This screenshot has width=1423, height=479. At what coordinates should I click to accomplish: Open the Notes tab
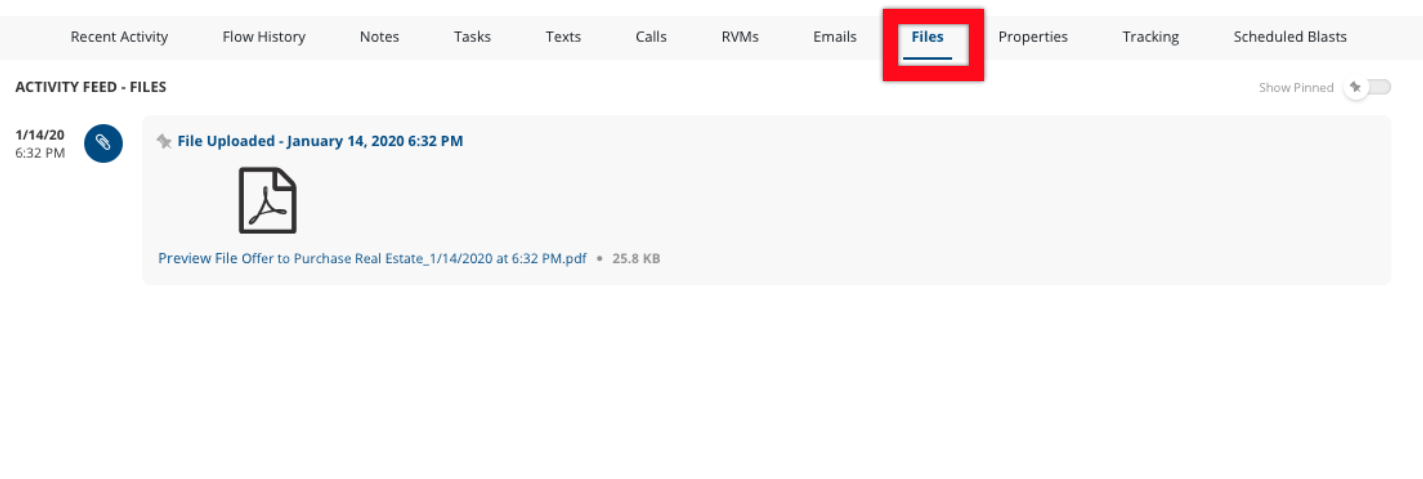tap(379, 37)
